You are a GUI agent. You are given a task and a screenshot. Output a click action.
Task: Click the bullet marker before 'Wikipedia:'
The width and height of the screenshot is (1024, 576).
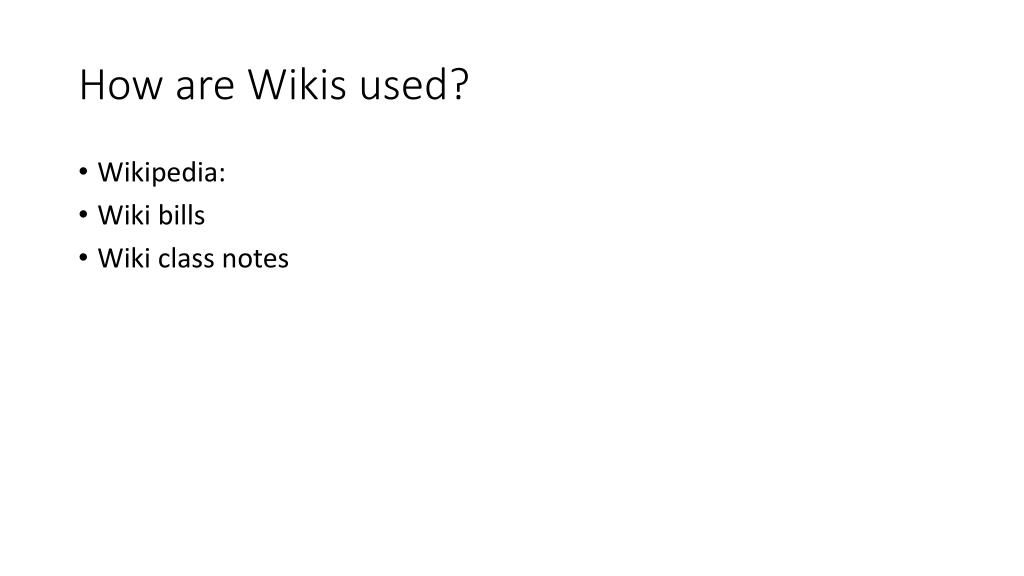point(83,172)
